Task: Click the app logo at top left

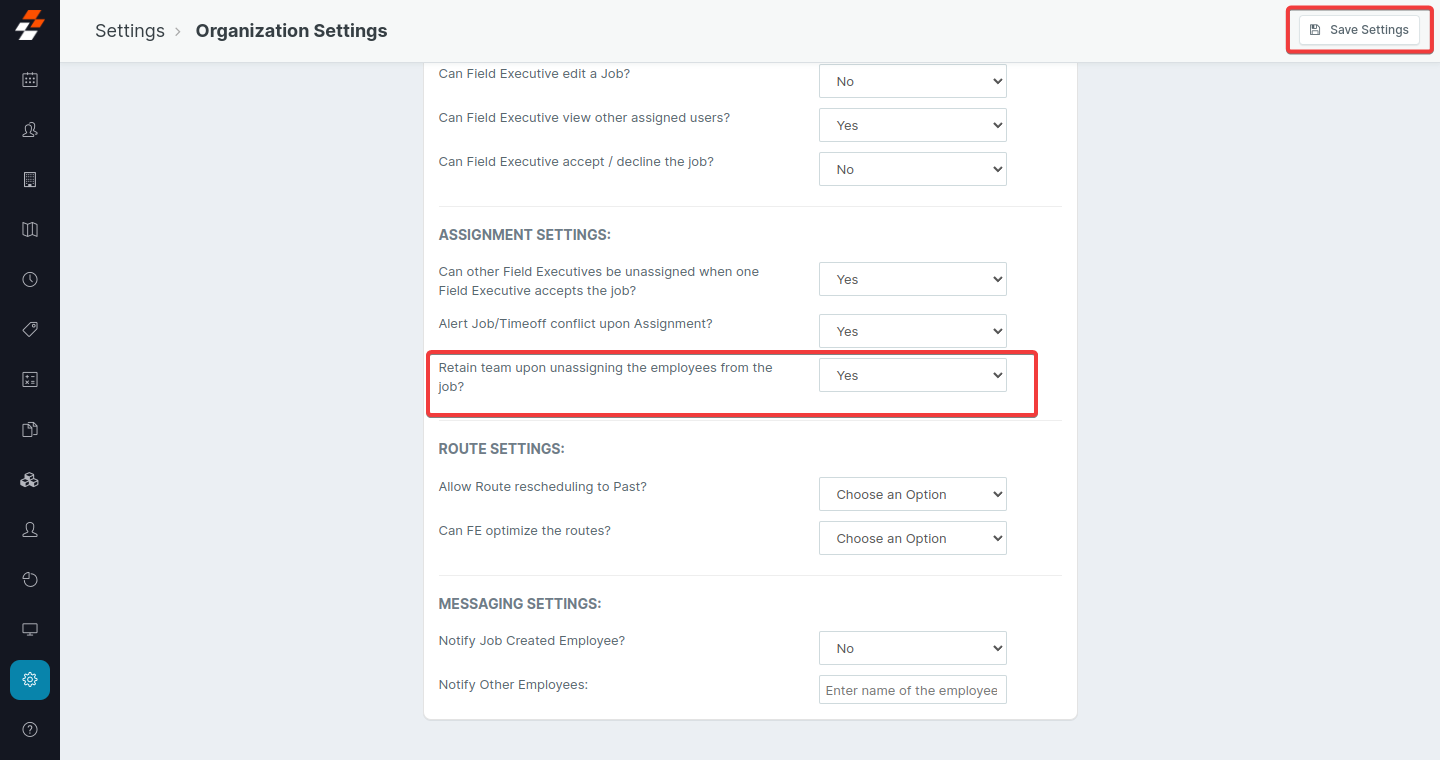Action: coord(30,26)
